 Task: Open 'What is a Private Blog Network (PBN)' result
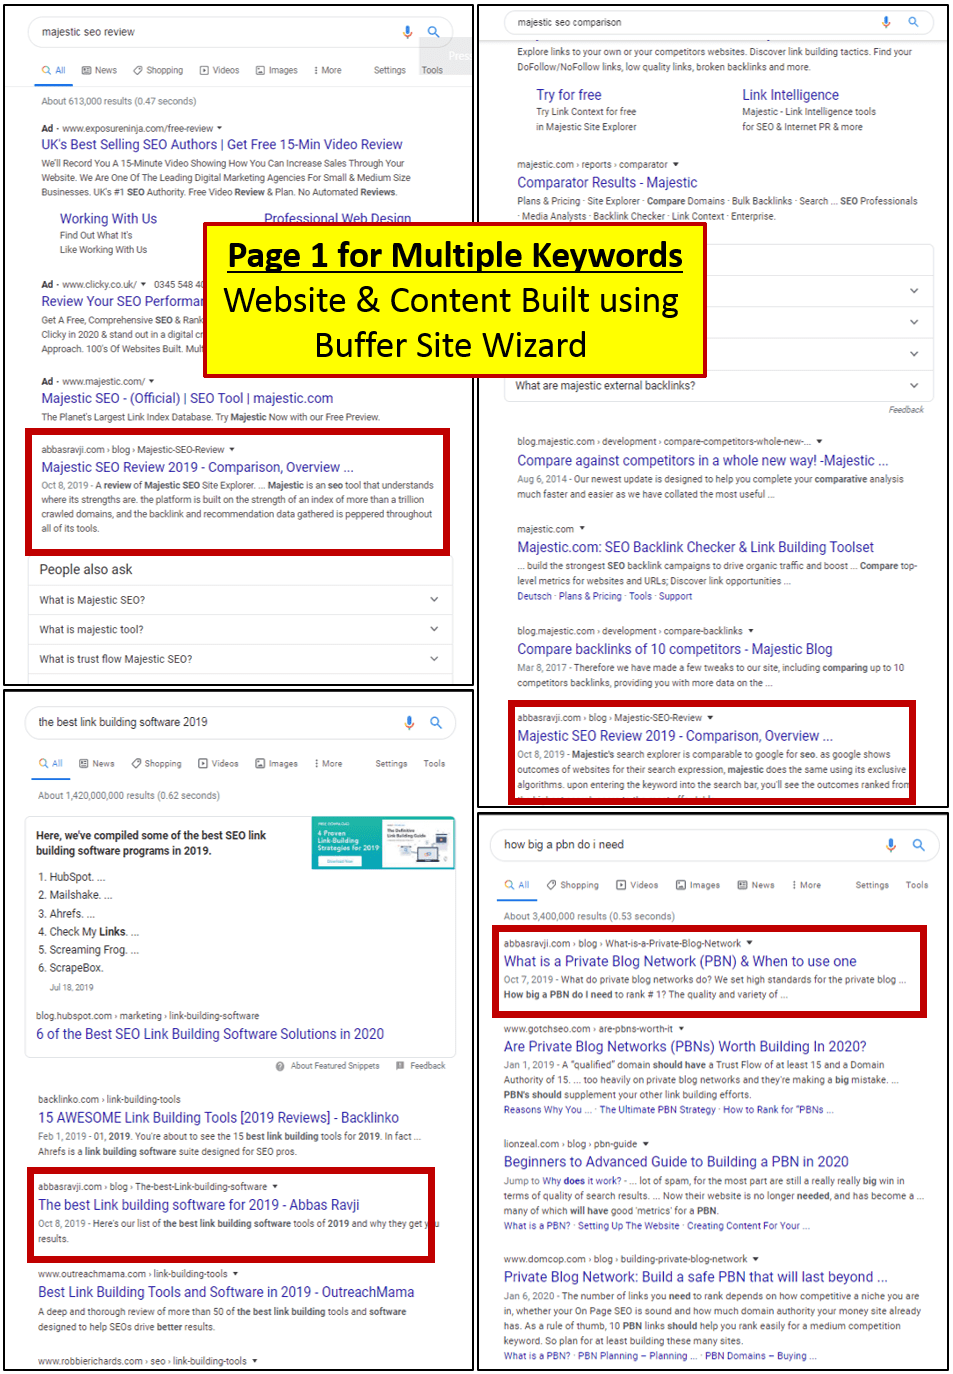[680, 961]
